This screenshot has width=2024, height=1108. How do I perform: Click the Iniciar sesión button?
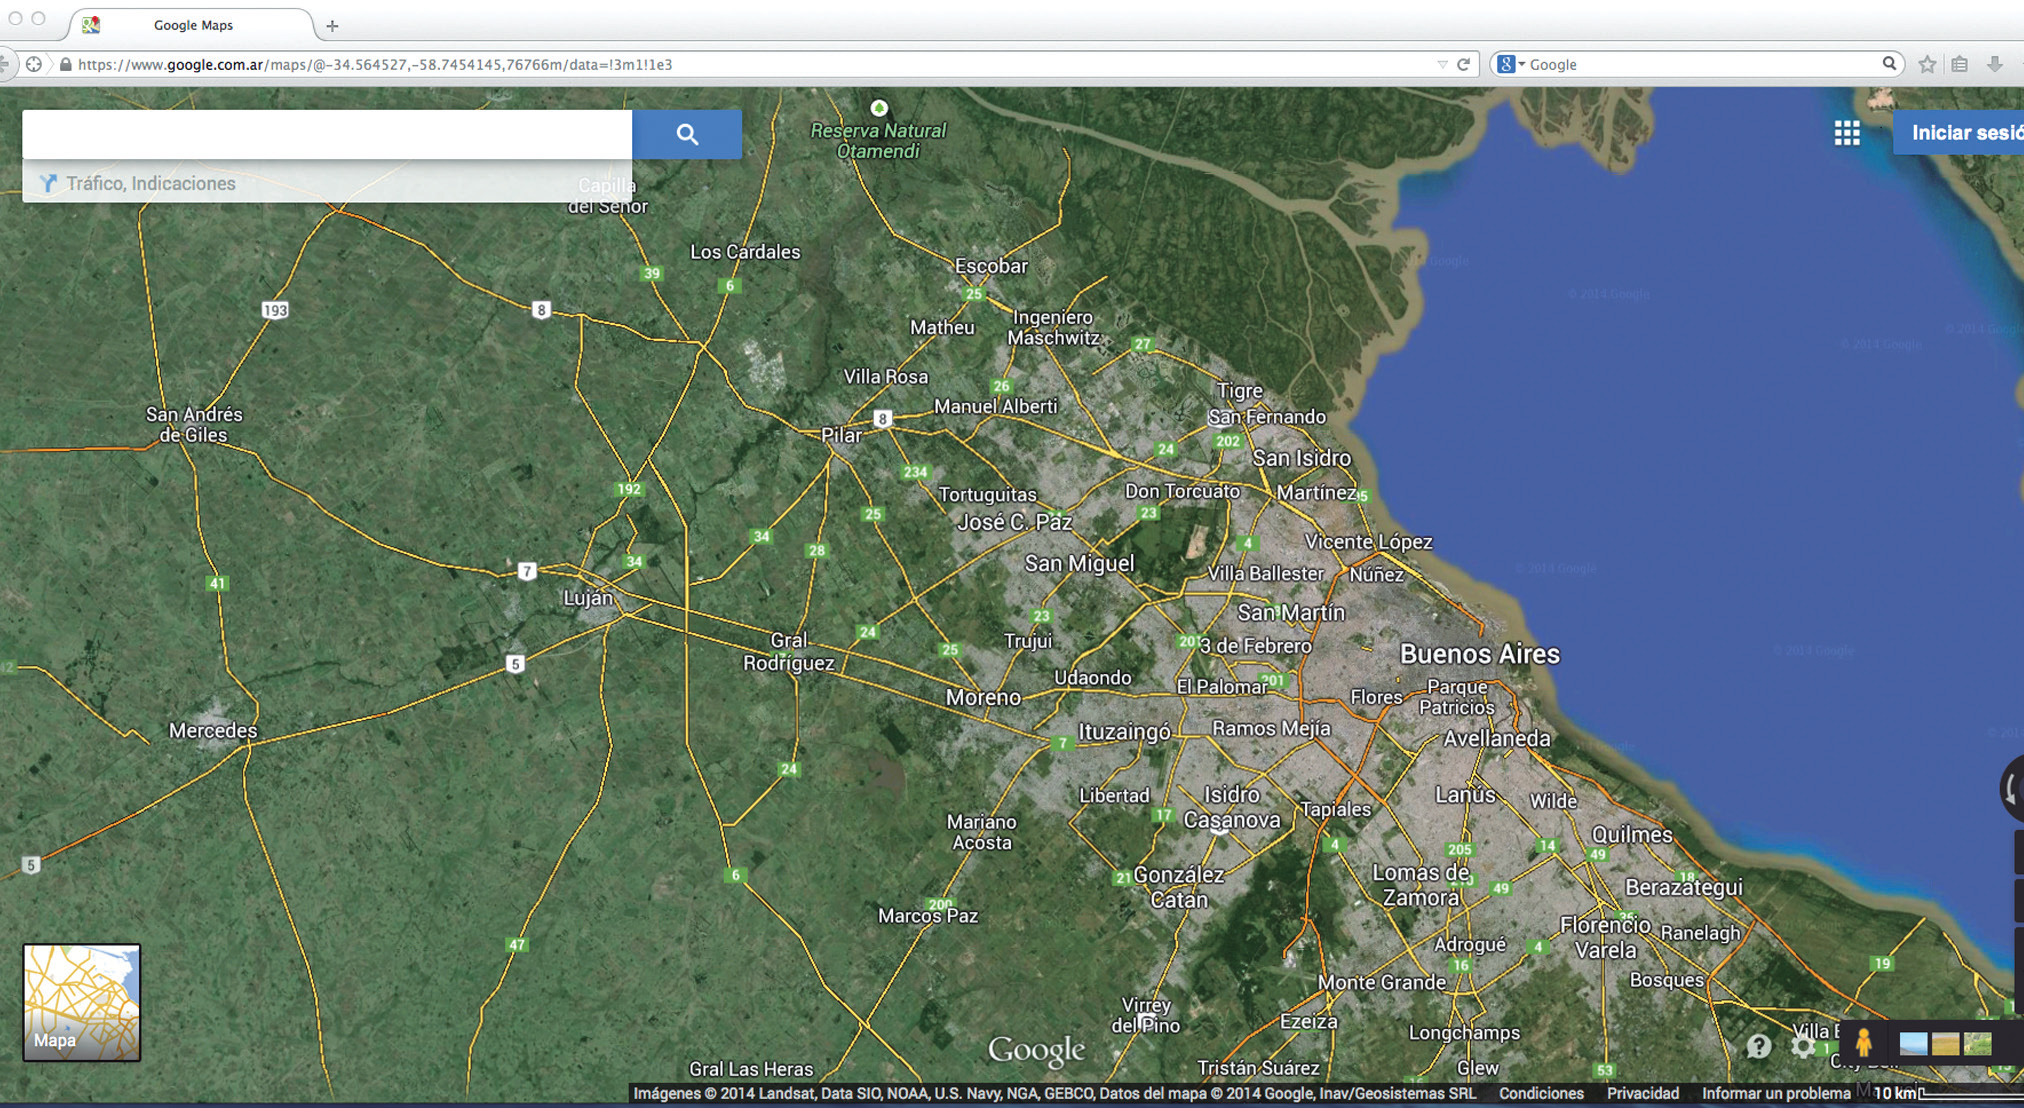coord(1964,133)
